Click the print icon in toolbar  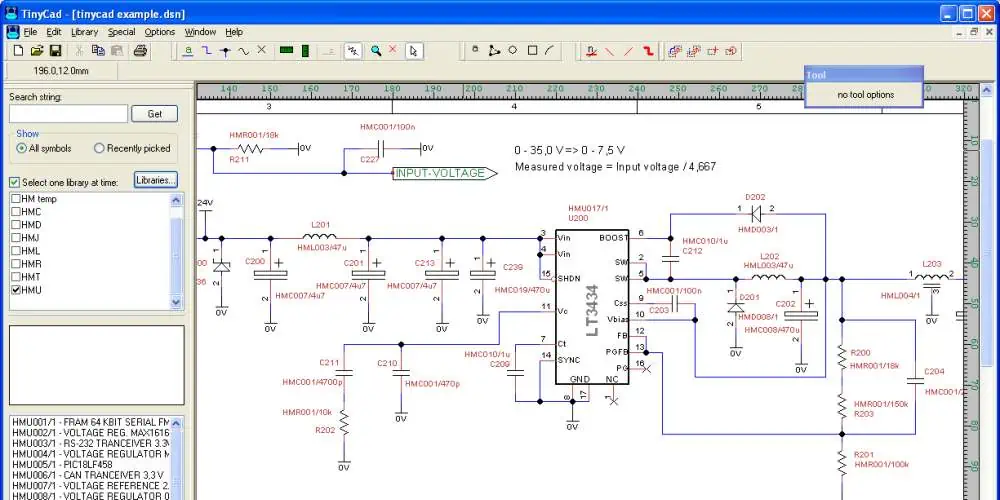tap(141, 50)
